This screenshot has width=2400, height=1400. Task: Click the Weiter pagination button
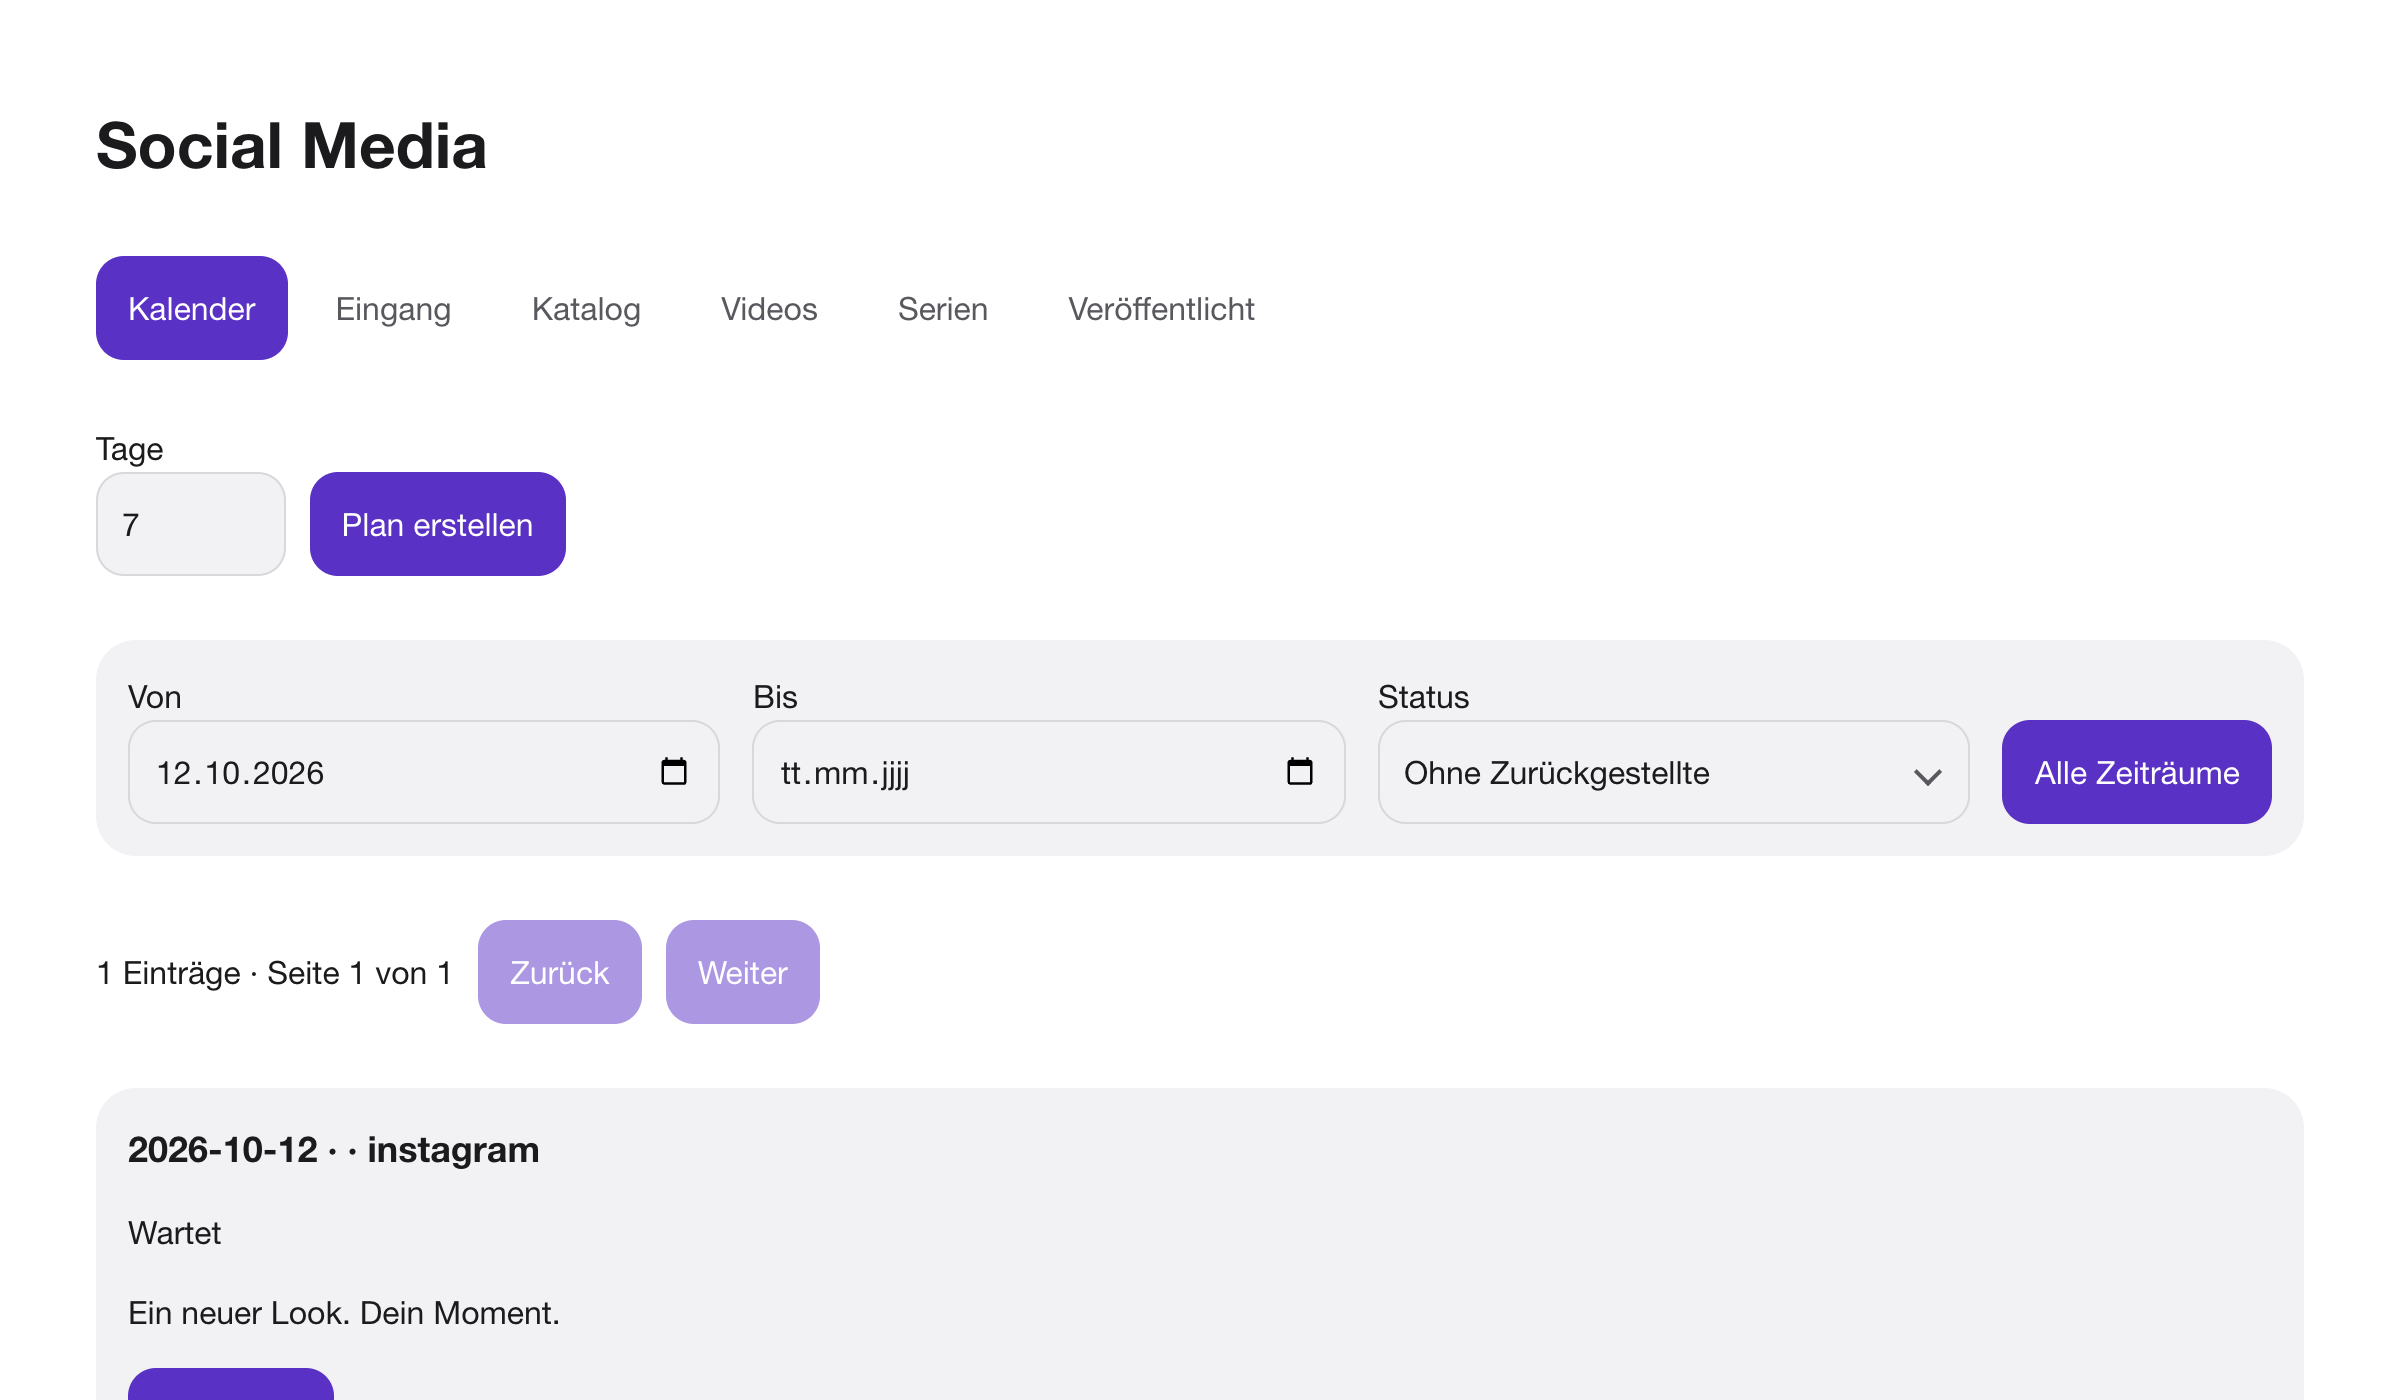pos(743,972)
